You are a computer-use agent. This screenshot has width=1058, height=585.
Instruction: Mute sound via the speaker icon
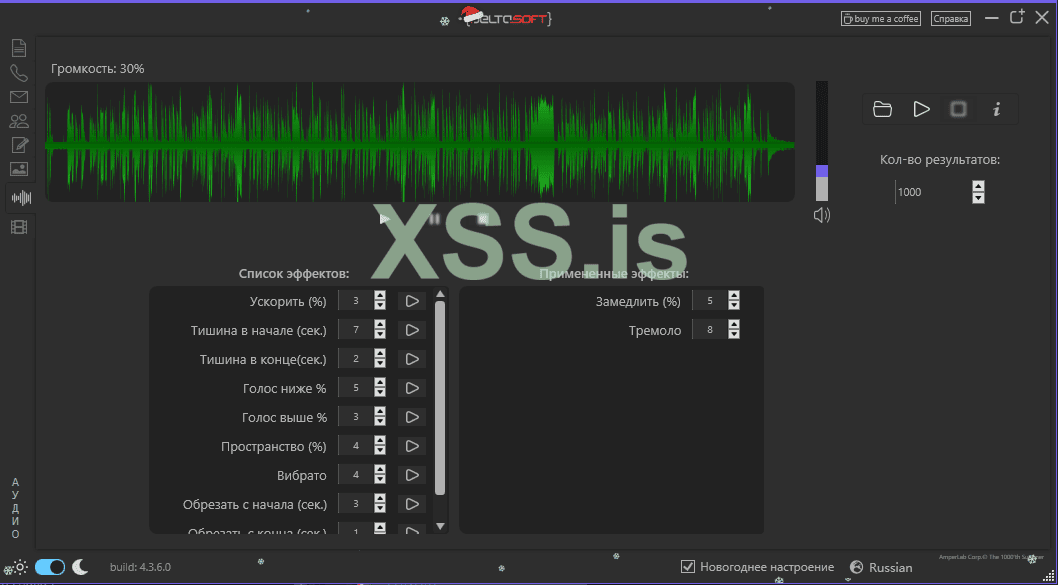coord(821,215)
